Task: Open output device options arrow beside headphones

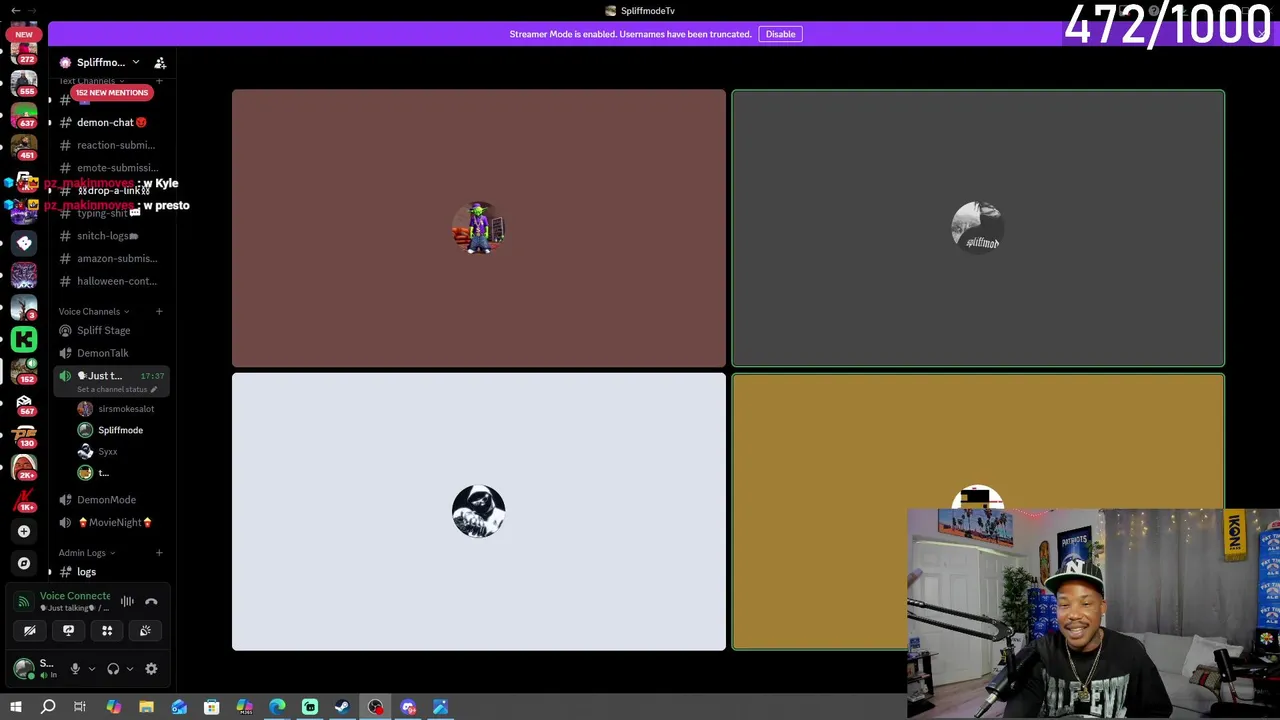Action: click(129, 669)
